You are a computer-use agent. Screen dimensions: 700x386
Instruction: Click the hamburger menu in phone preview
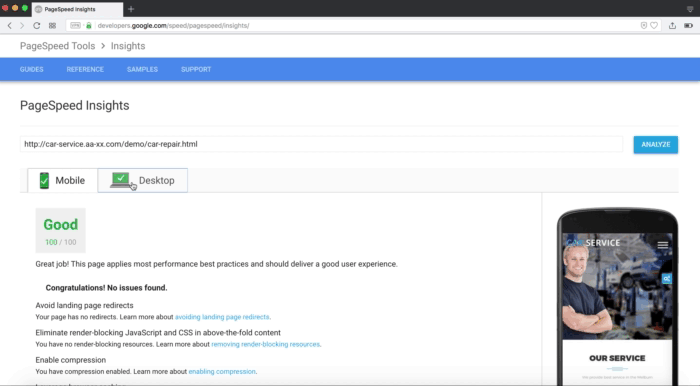[x=662, y=245]
